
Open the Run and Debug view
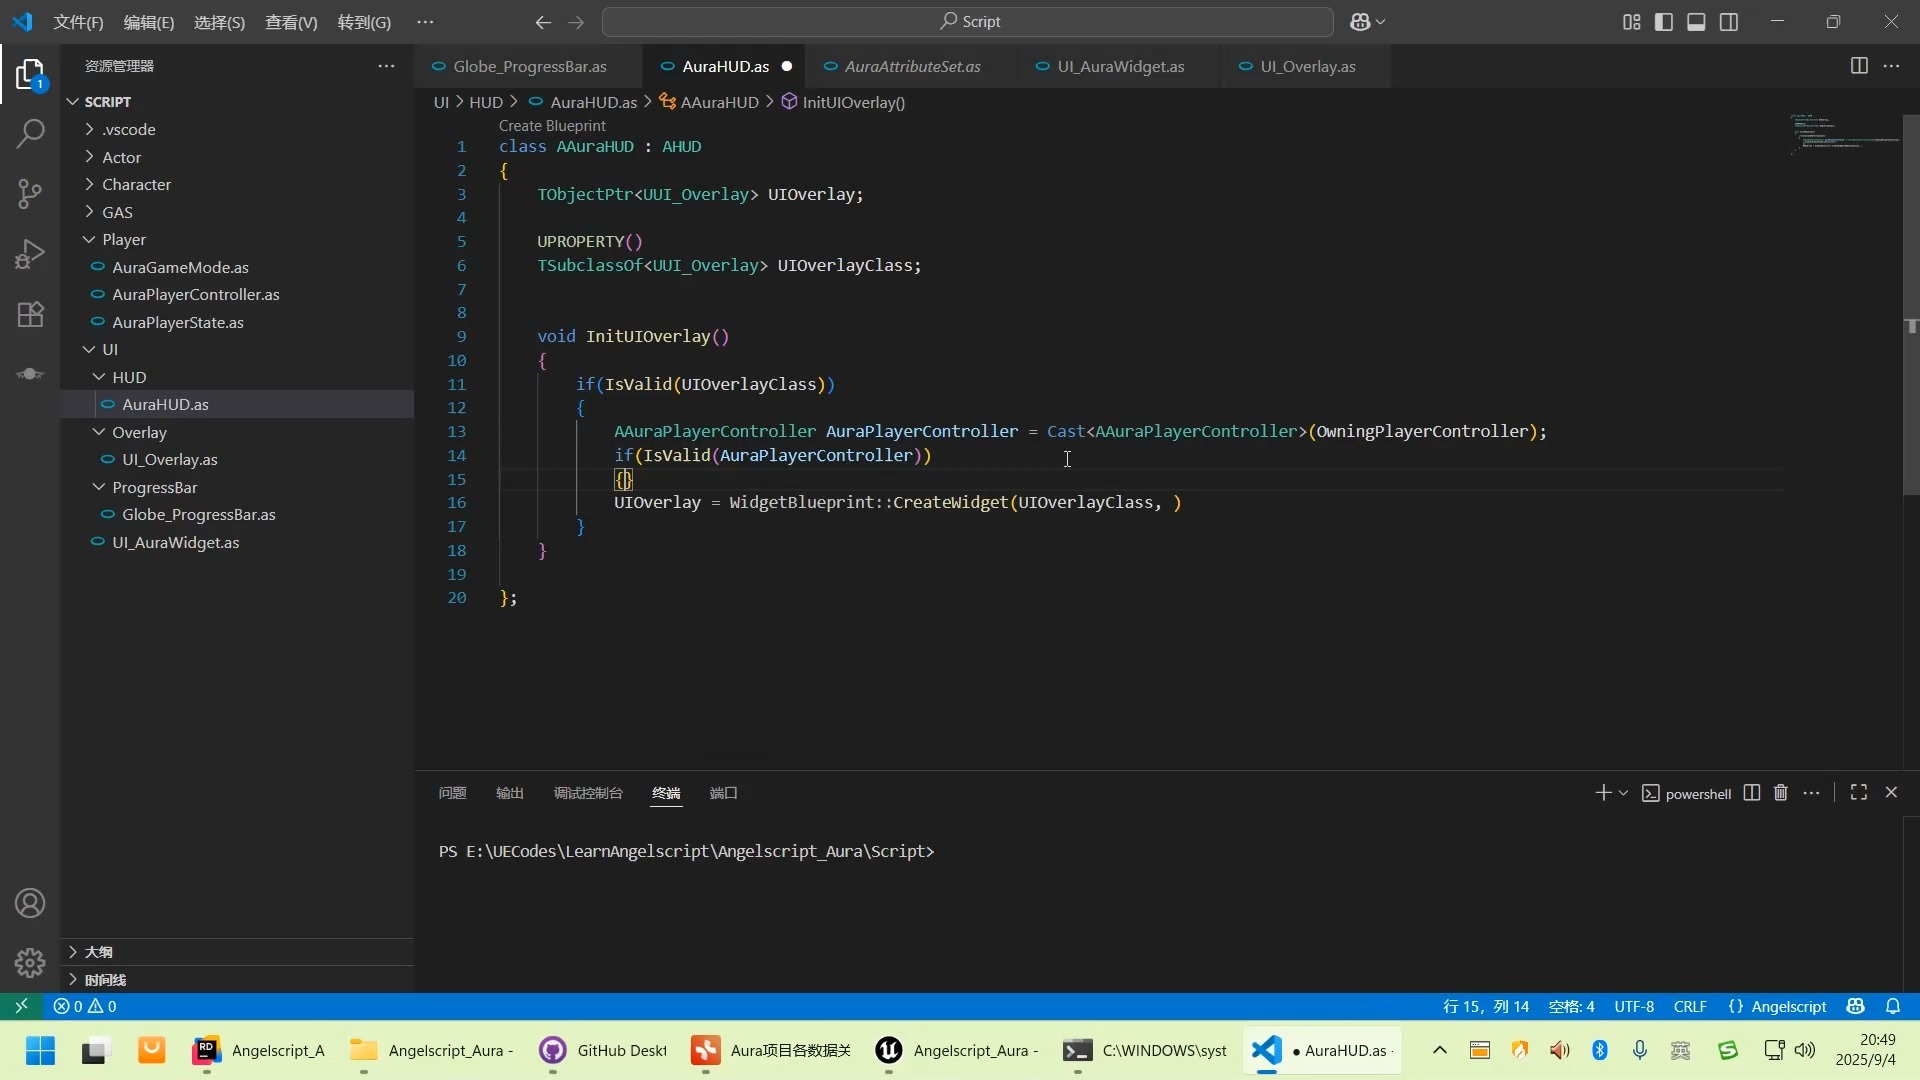tap(30, 254)
